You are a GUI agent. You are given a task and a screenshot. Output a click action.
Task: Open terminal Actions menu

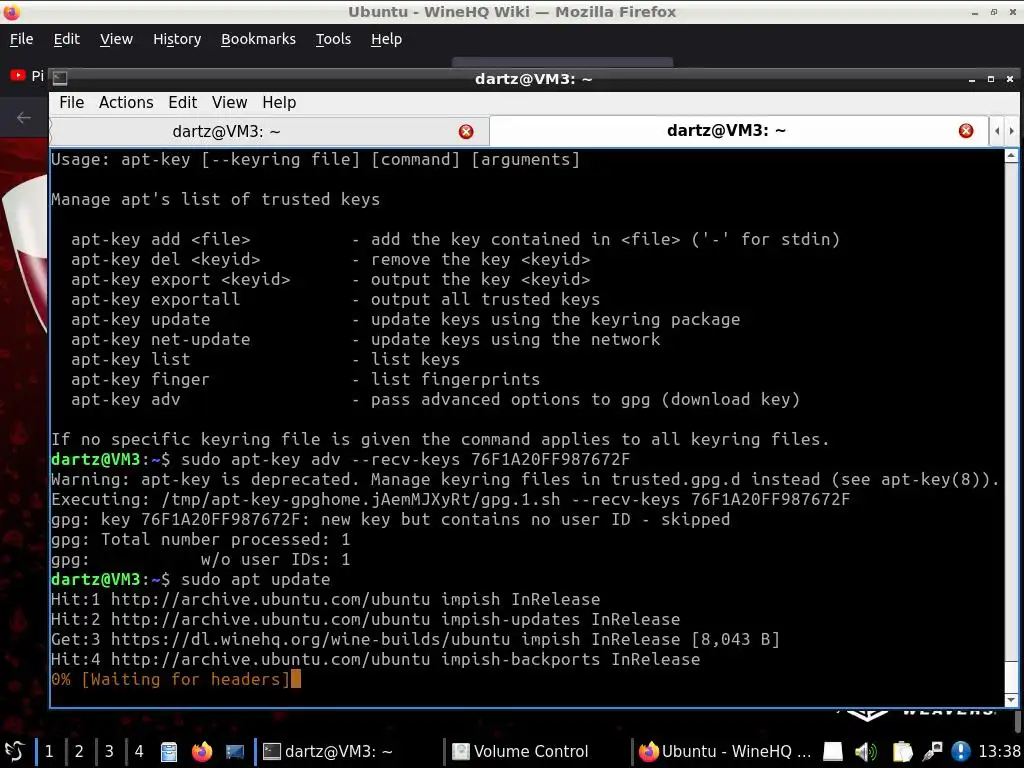tap(126, 103)
